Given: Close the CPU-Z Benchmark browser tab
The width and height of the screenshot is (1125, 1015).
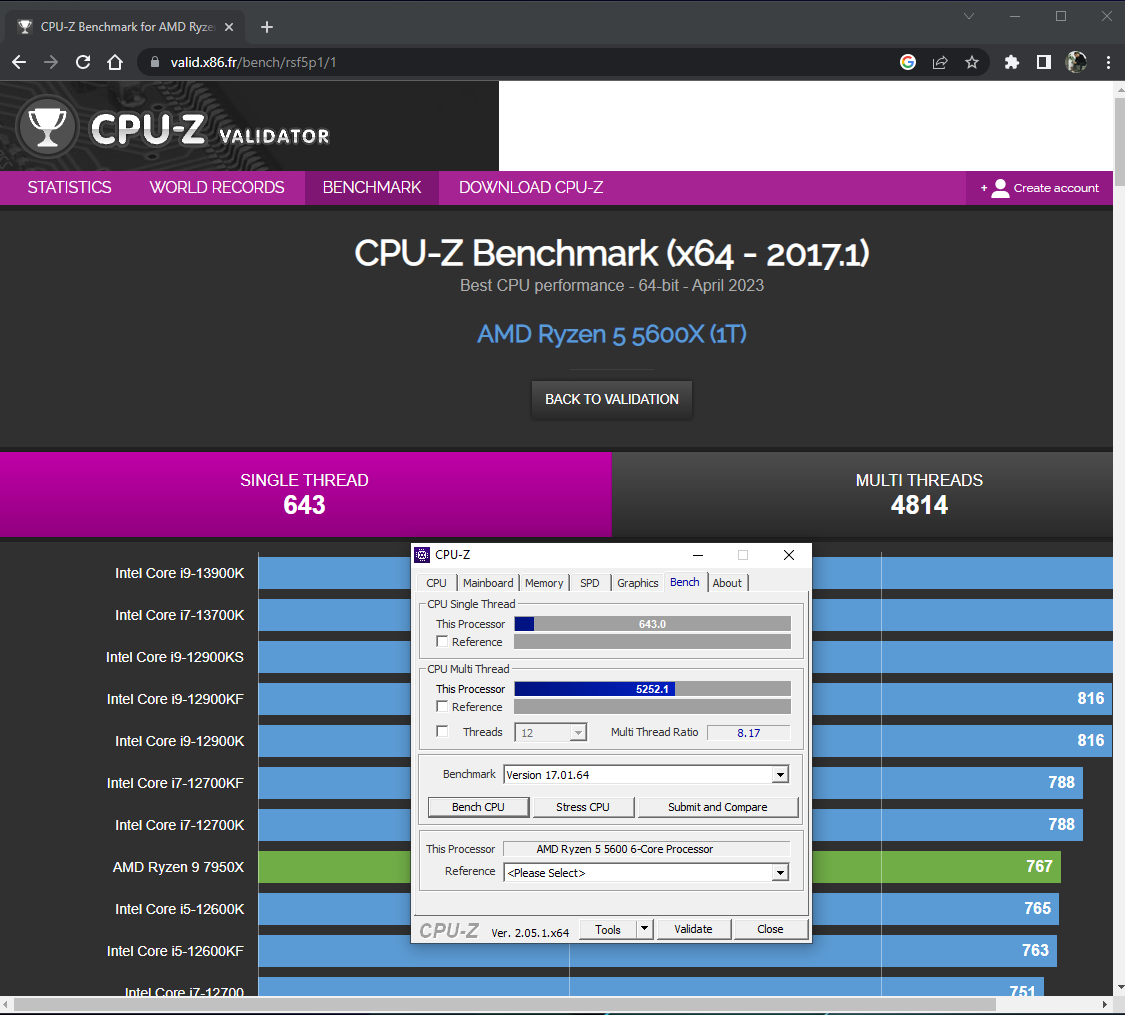Looking at the screenshot, I should point(229,27).
